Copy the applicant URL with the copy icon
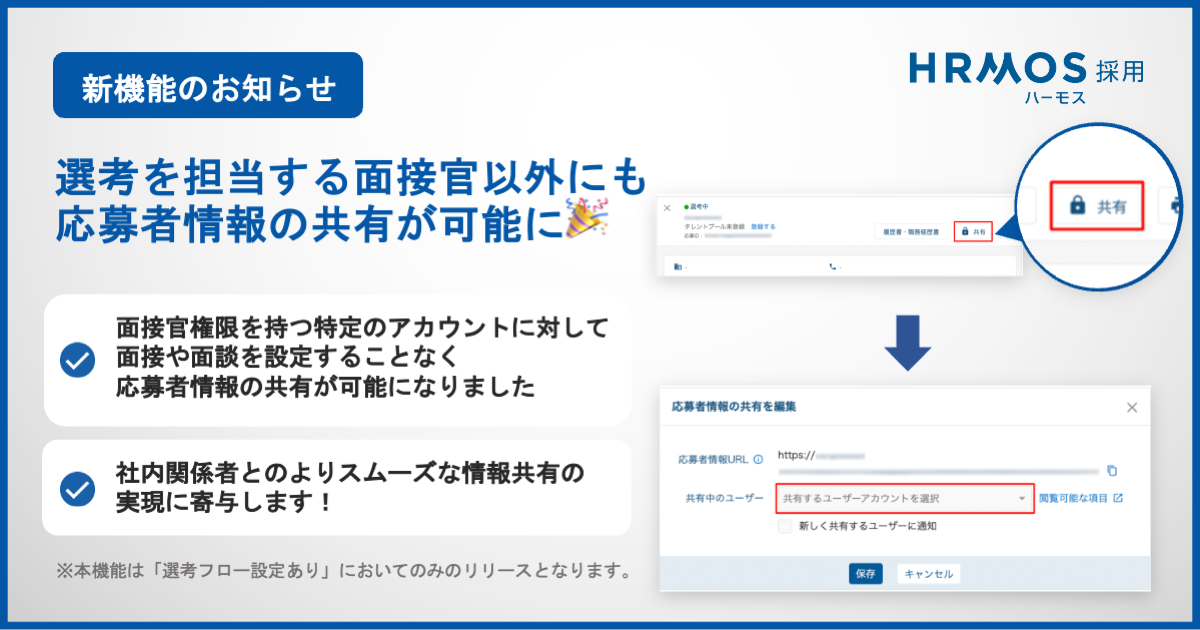 pyautogui.click(x=1112, y=470)
